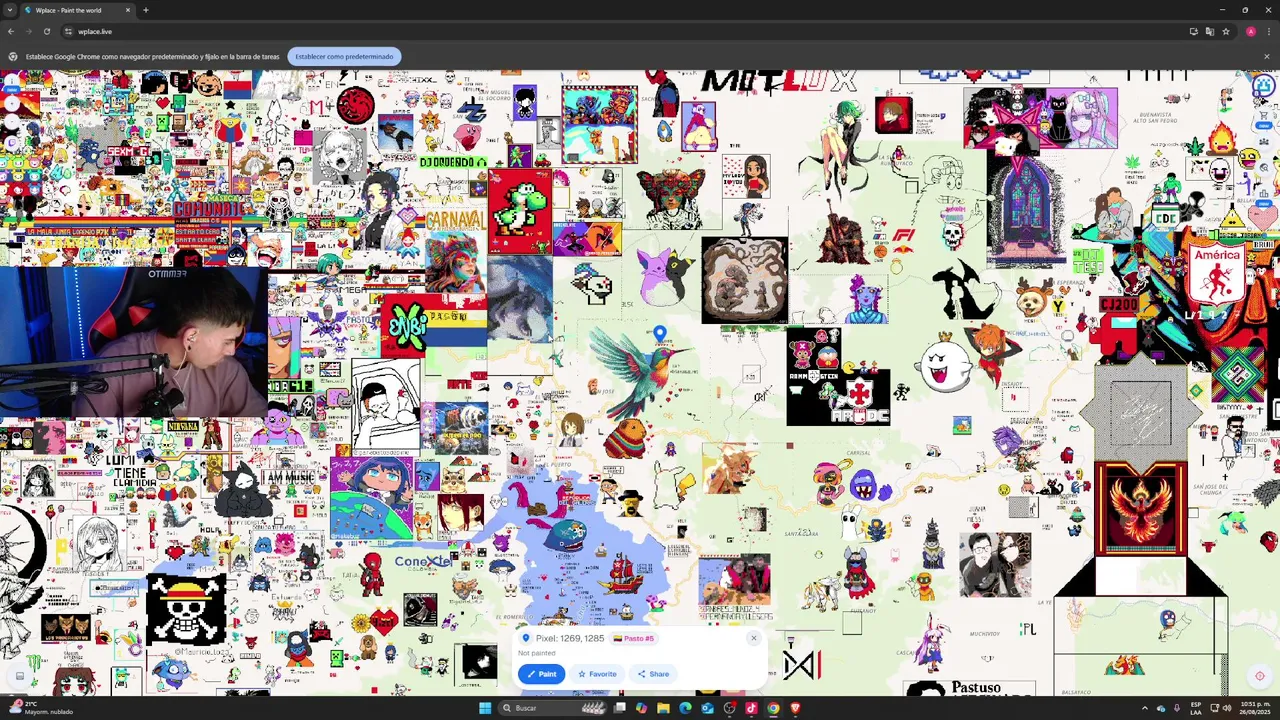Click the info circle button on the map
Screen dimensions: 1280x720
[13, 81]
